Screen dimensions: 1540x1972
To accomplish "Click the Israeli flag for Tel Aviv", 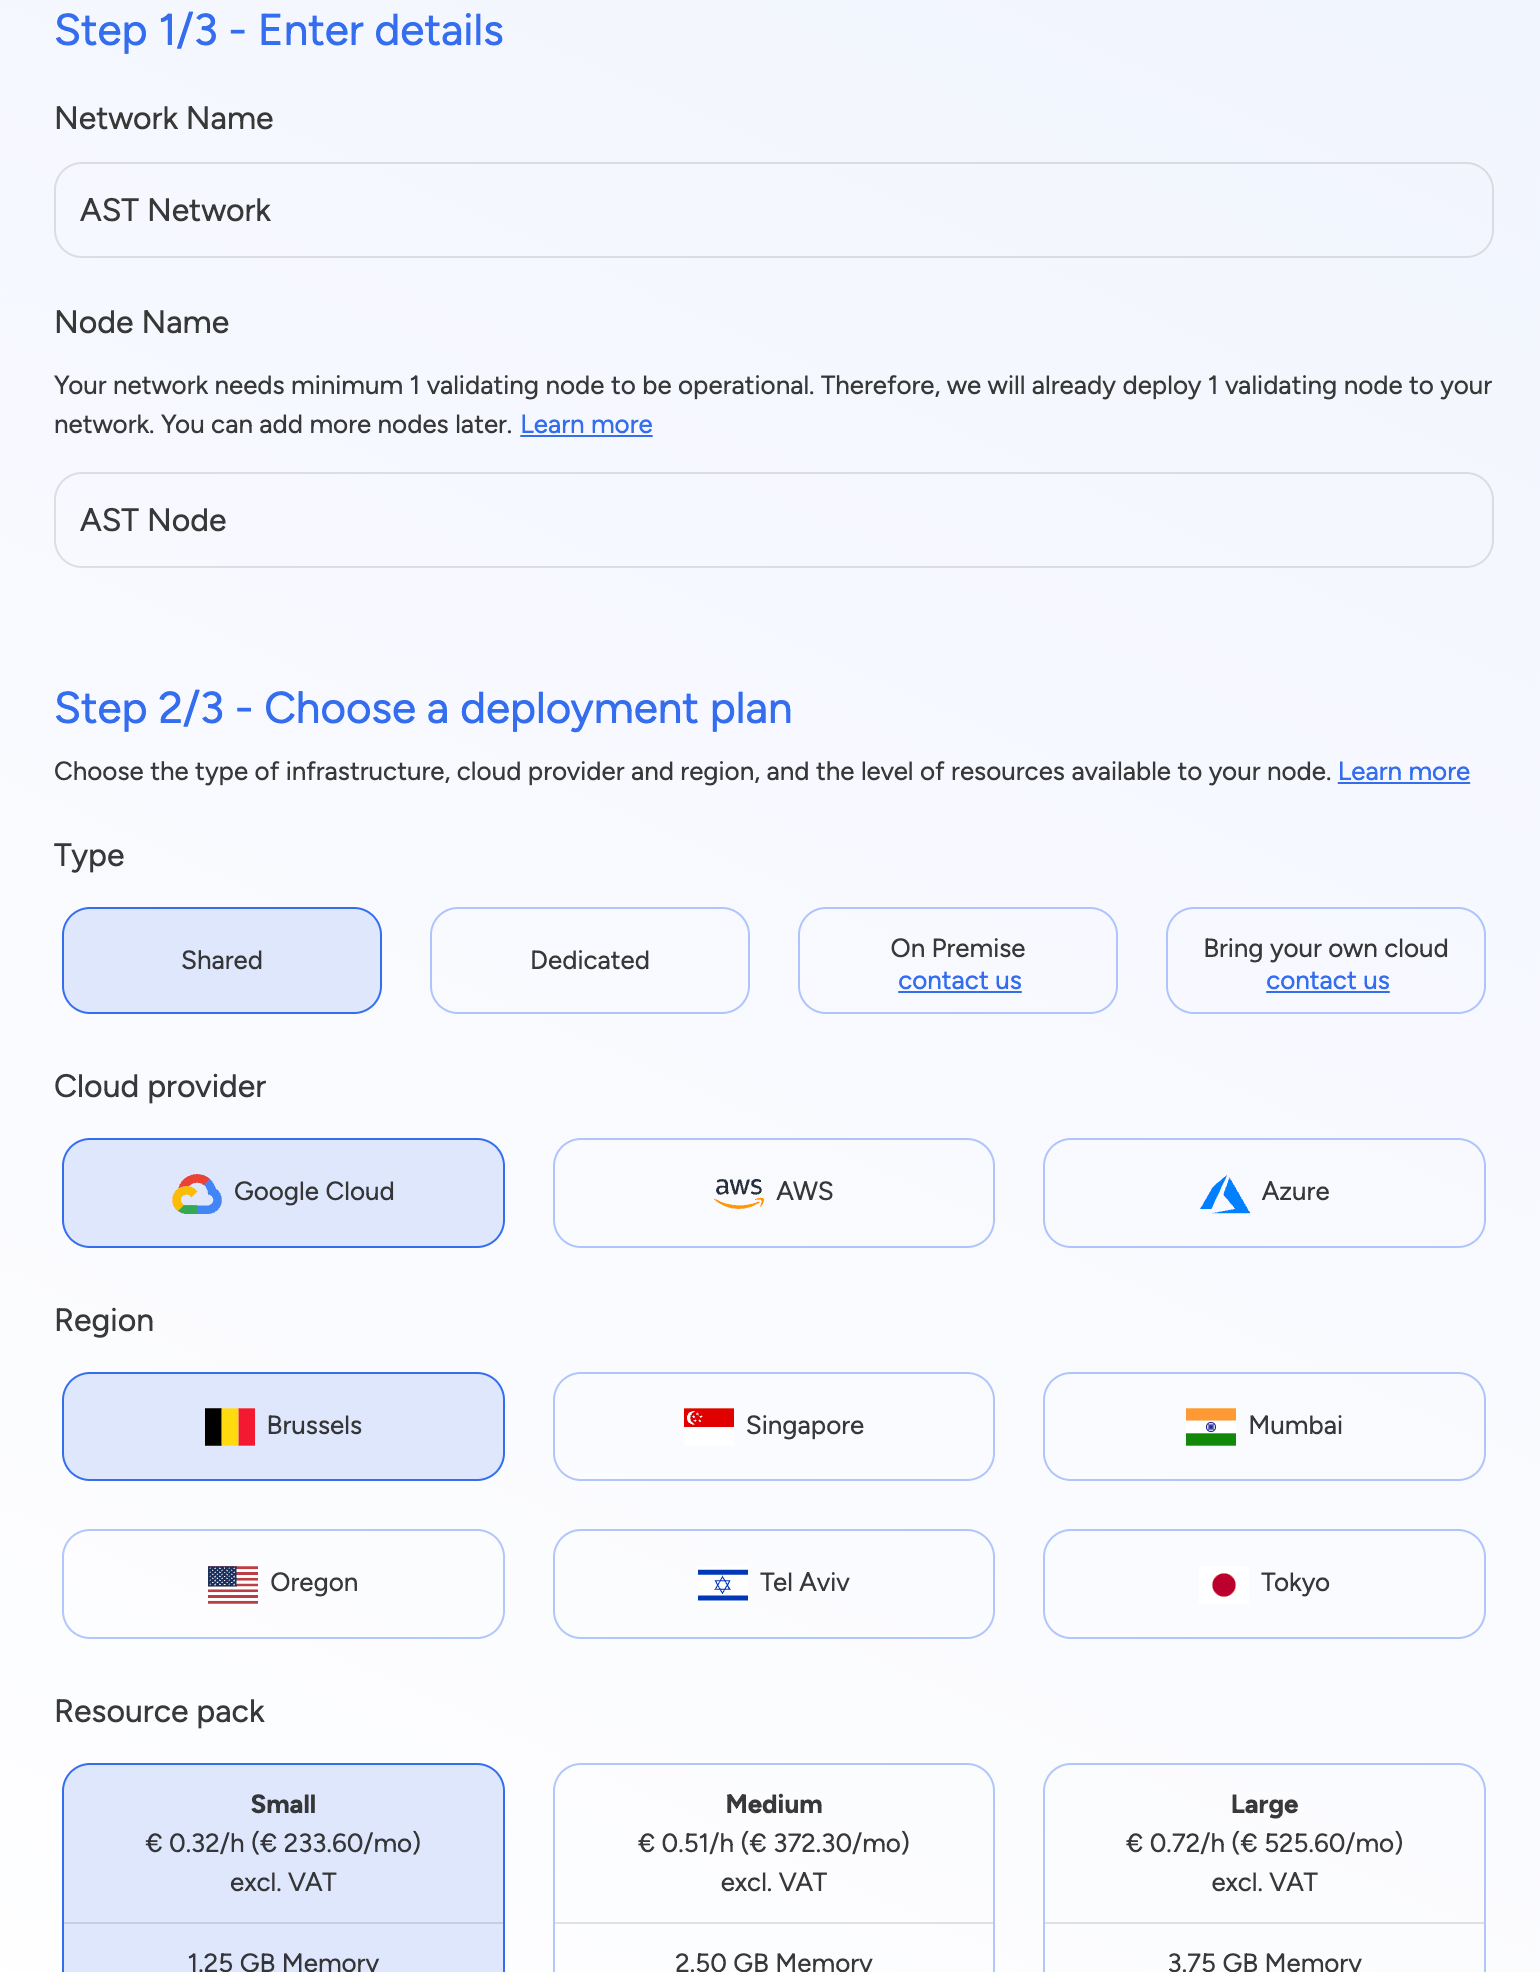I will click(x=722, y=1584).
